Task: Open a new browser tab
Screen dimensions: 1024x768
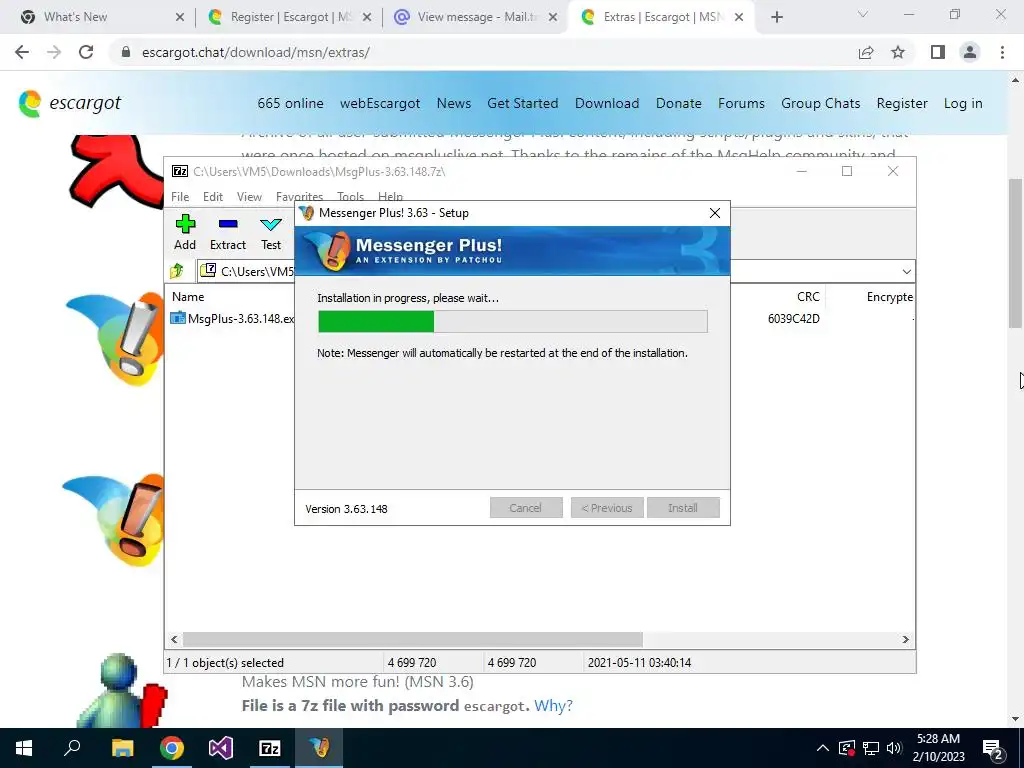Action: tap(776, 18)
